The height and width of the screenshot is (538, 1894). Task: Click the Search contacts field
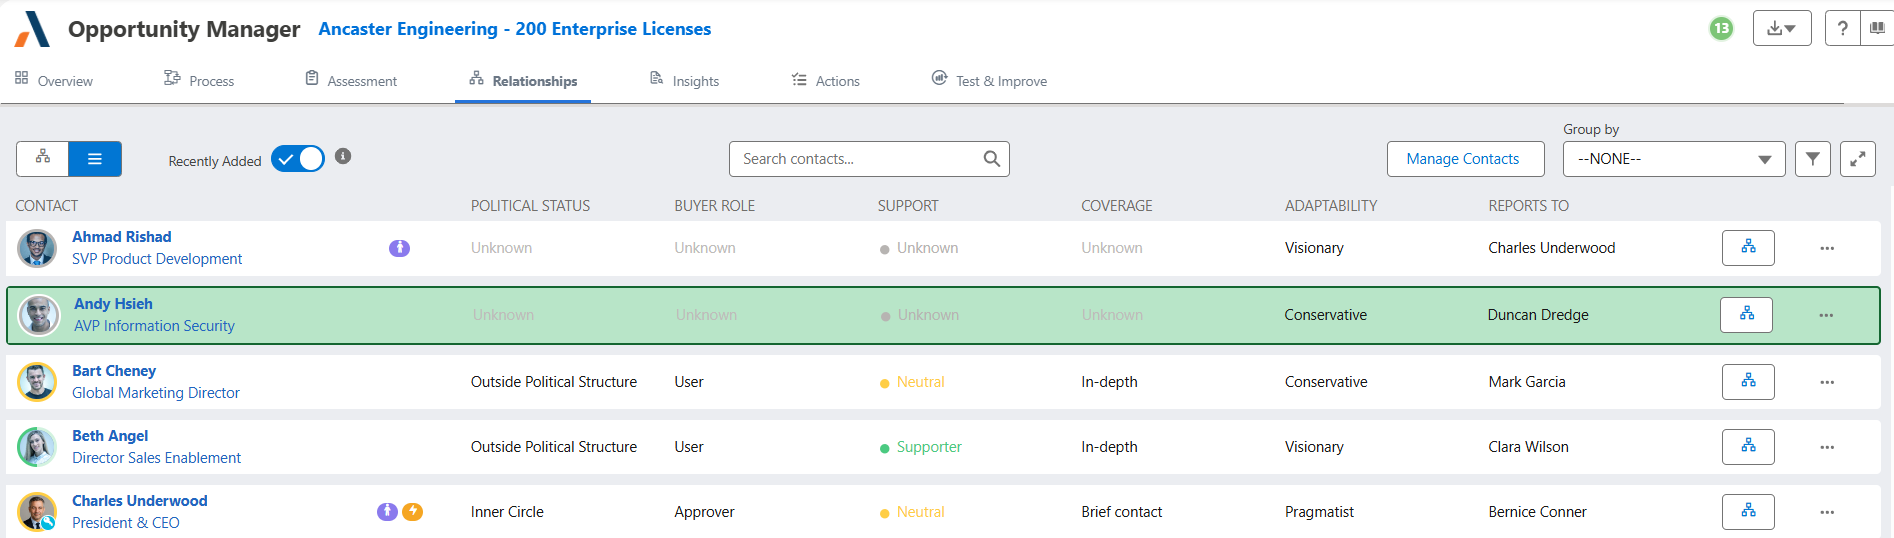(860, 159)
